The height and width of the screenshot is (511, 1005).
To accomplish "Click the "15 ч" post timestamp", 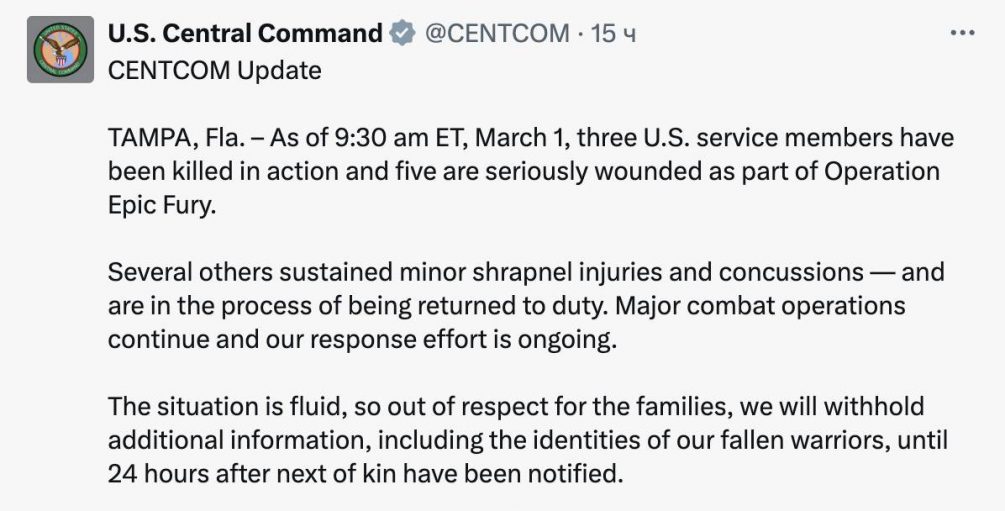I will pos(614,34).
